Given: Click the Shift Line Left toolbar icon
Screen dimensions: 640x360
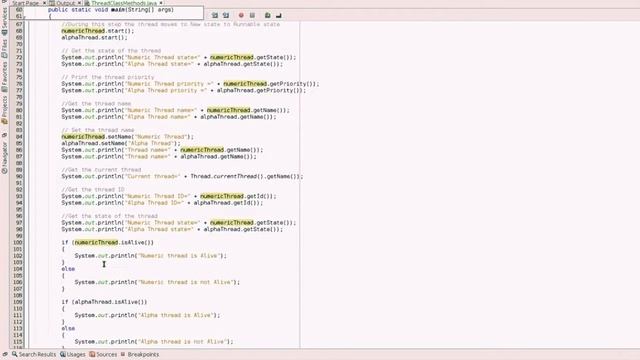Looking at the screenshot, I should click(x=215, y=16).
